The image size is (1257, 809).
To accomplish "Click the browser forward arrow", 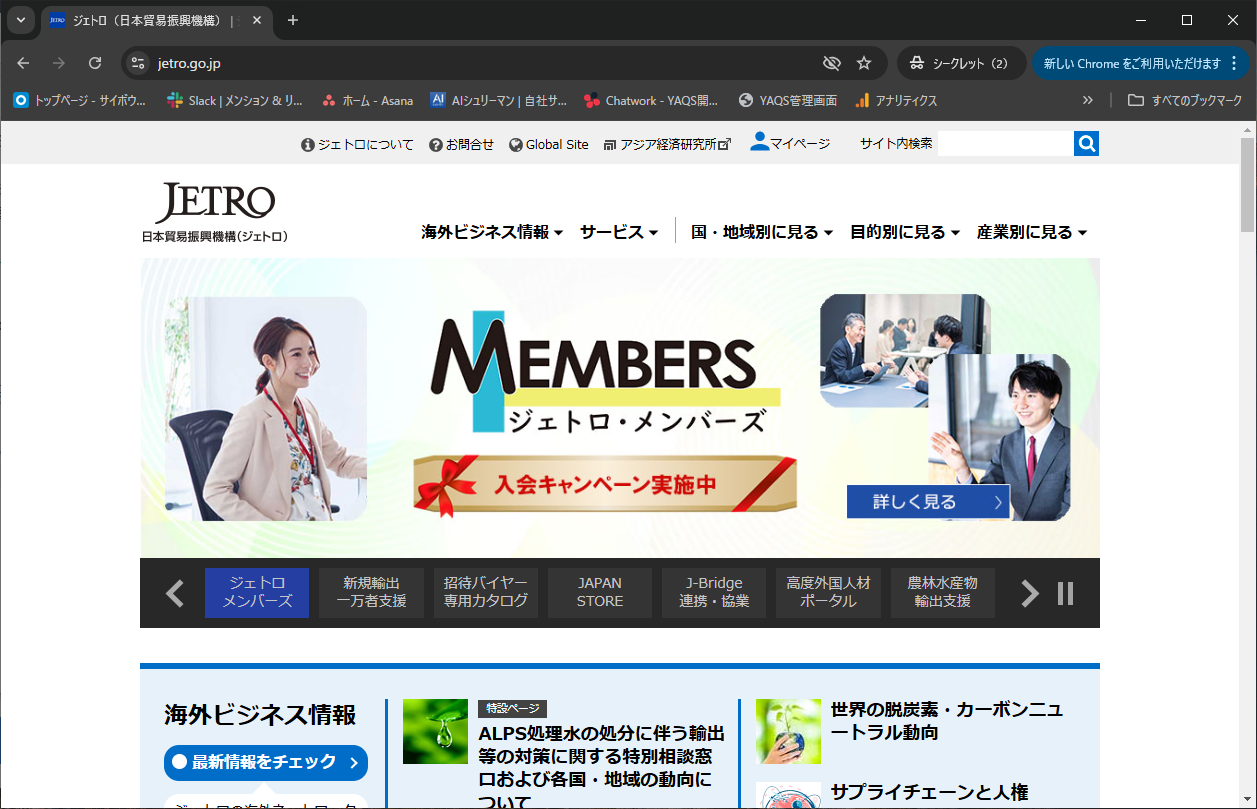I will click(x=59, y=63).
